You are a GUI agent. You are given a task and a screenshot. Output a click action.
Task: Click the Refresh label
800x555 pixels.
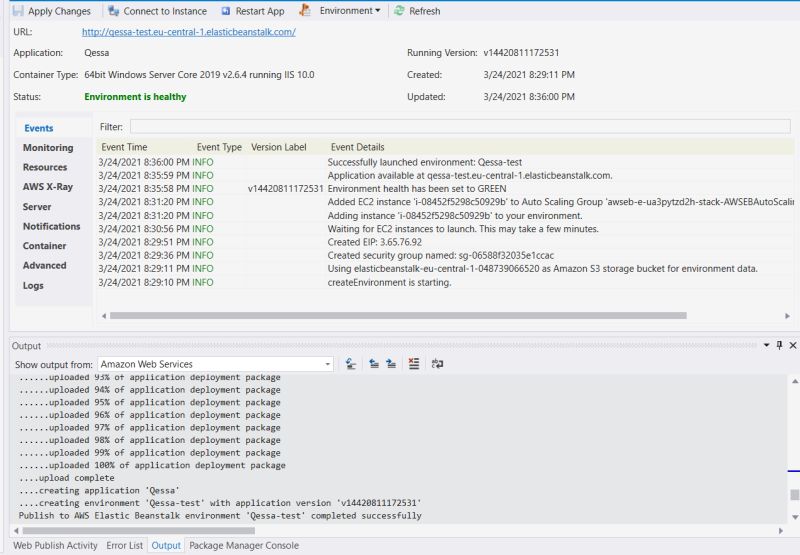pyautogui.click(x=424, y=11)
